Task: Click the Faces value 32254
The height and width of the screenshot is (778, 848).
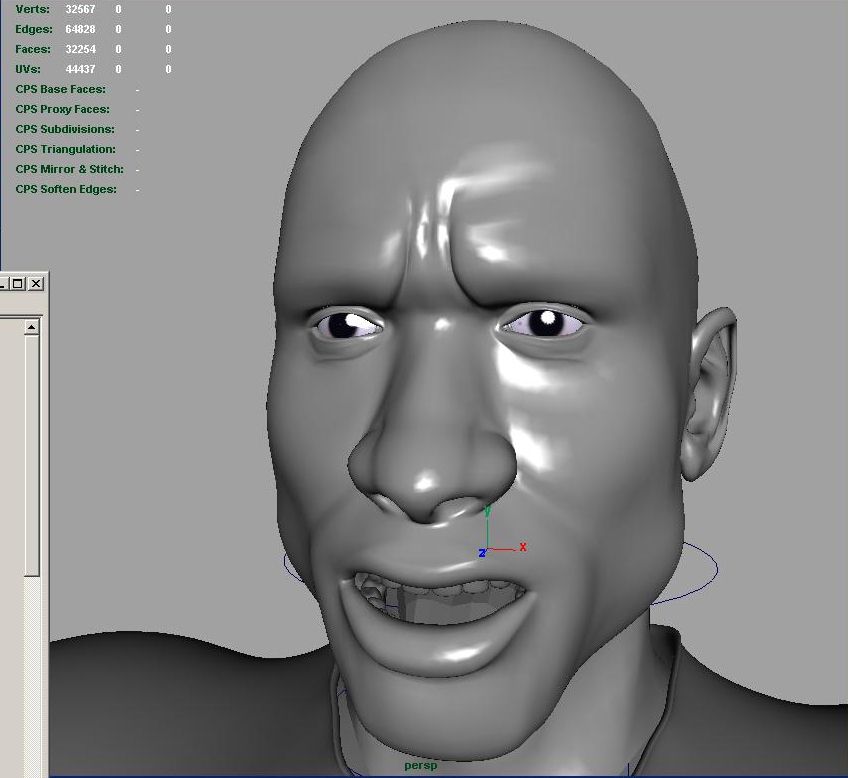Action: coord(80,49)
